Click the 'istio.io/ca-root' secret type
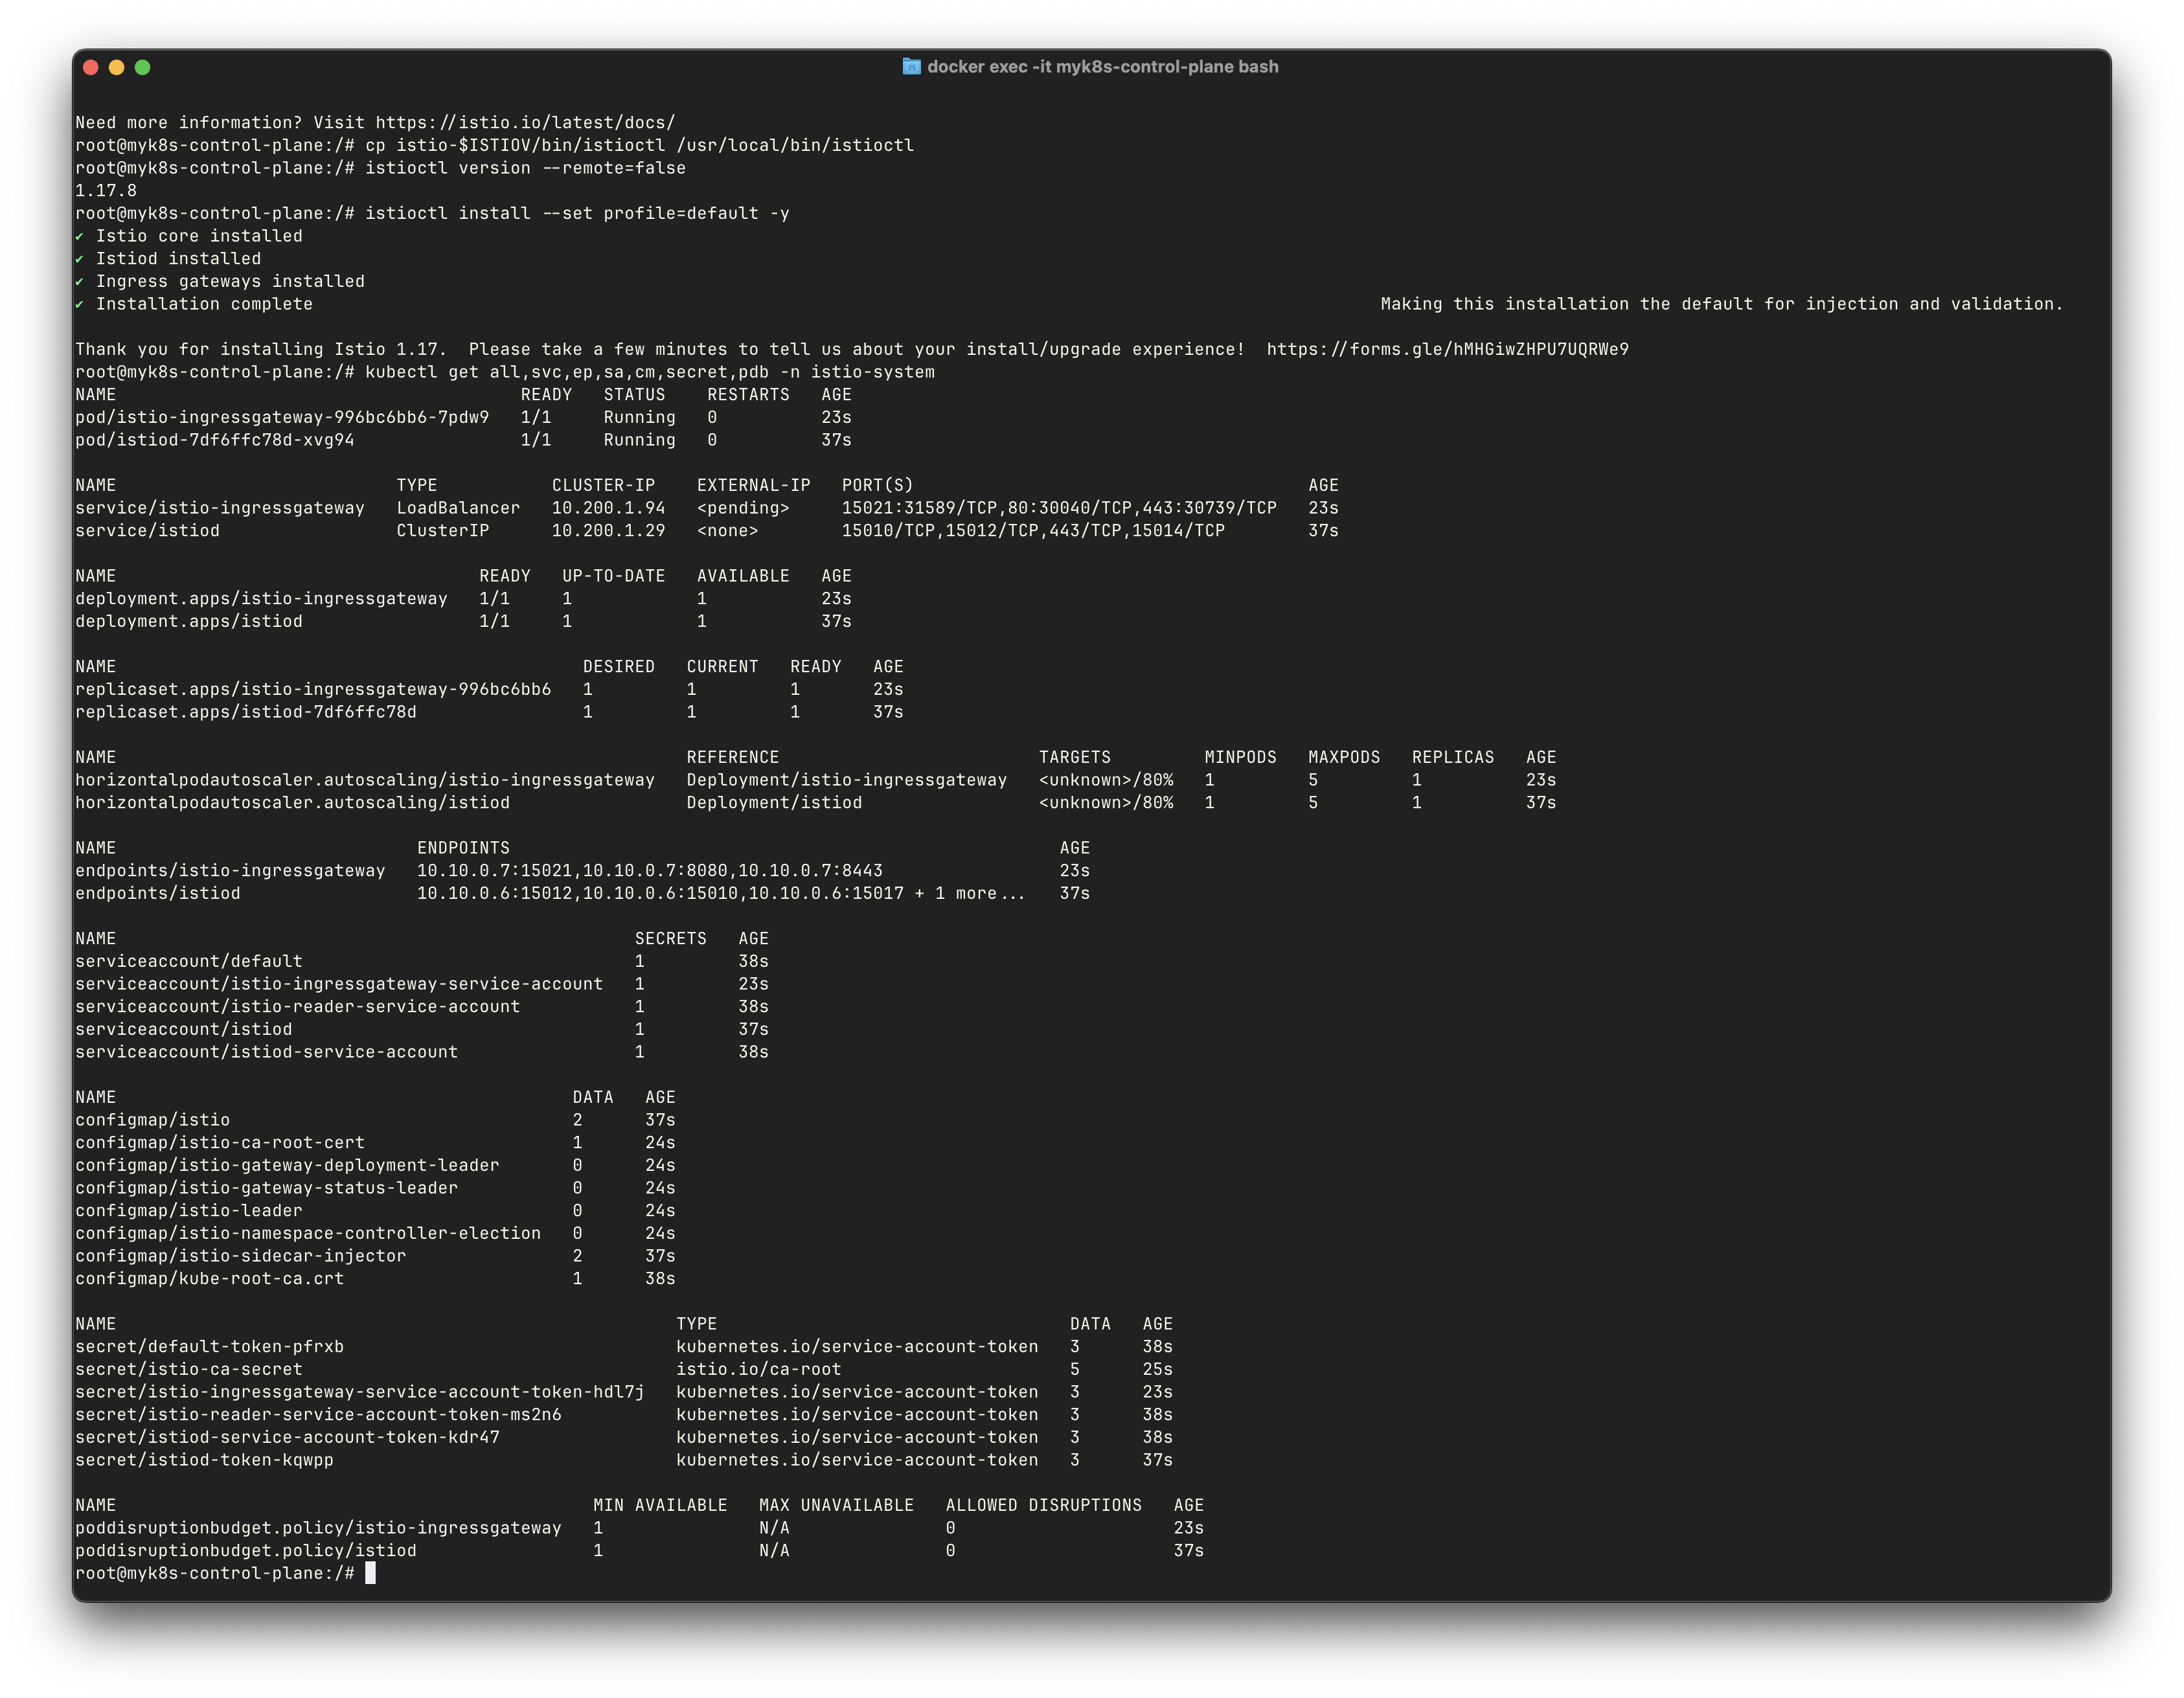The height and width of the screenshot is (1698, 2184). pyautogui.click(x=758, y=1369)
